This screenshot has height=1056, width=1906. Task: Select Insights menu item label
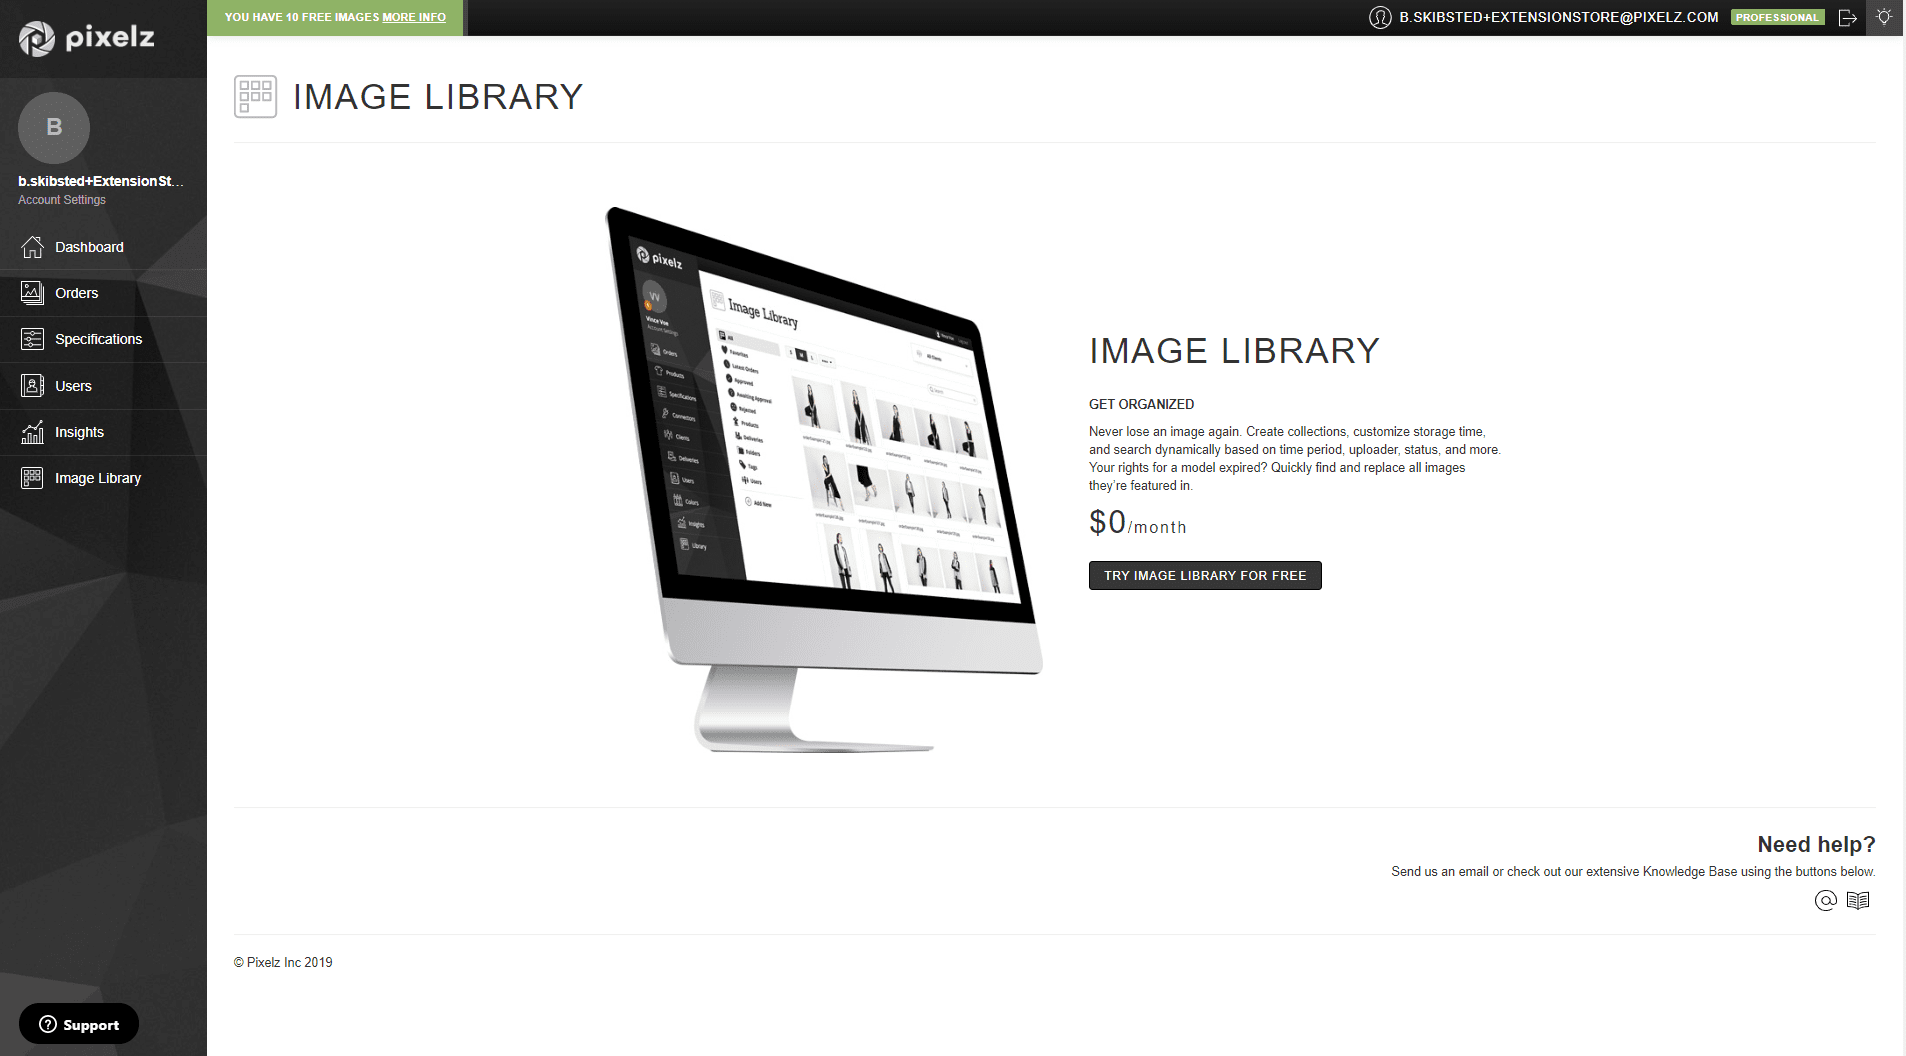(x=79, y=432)
